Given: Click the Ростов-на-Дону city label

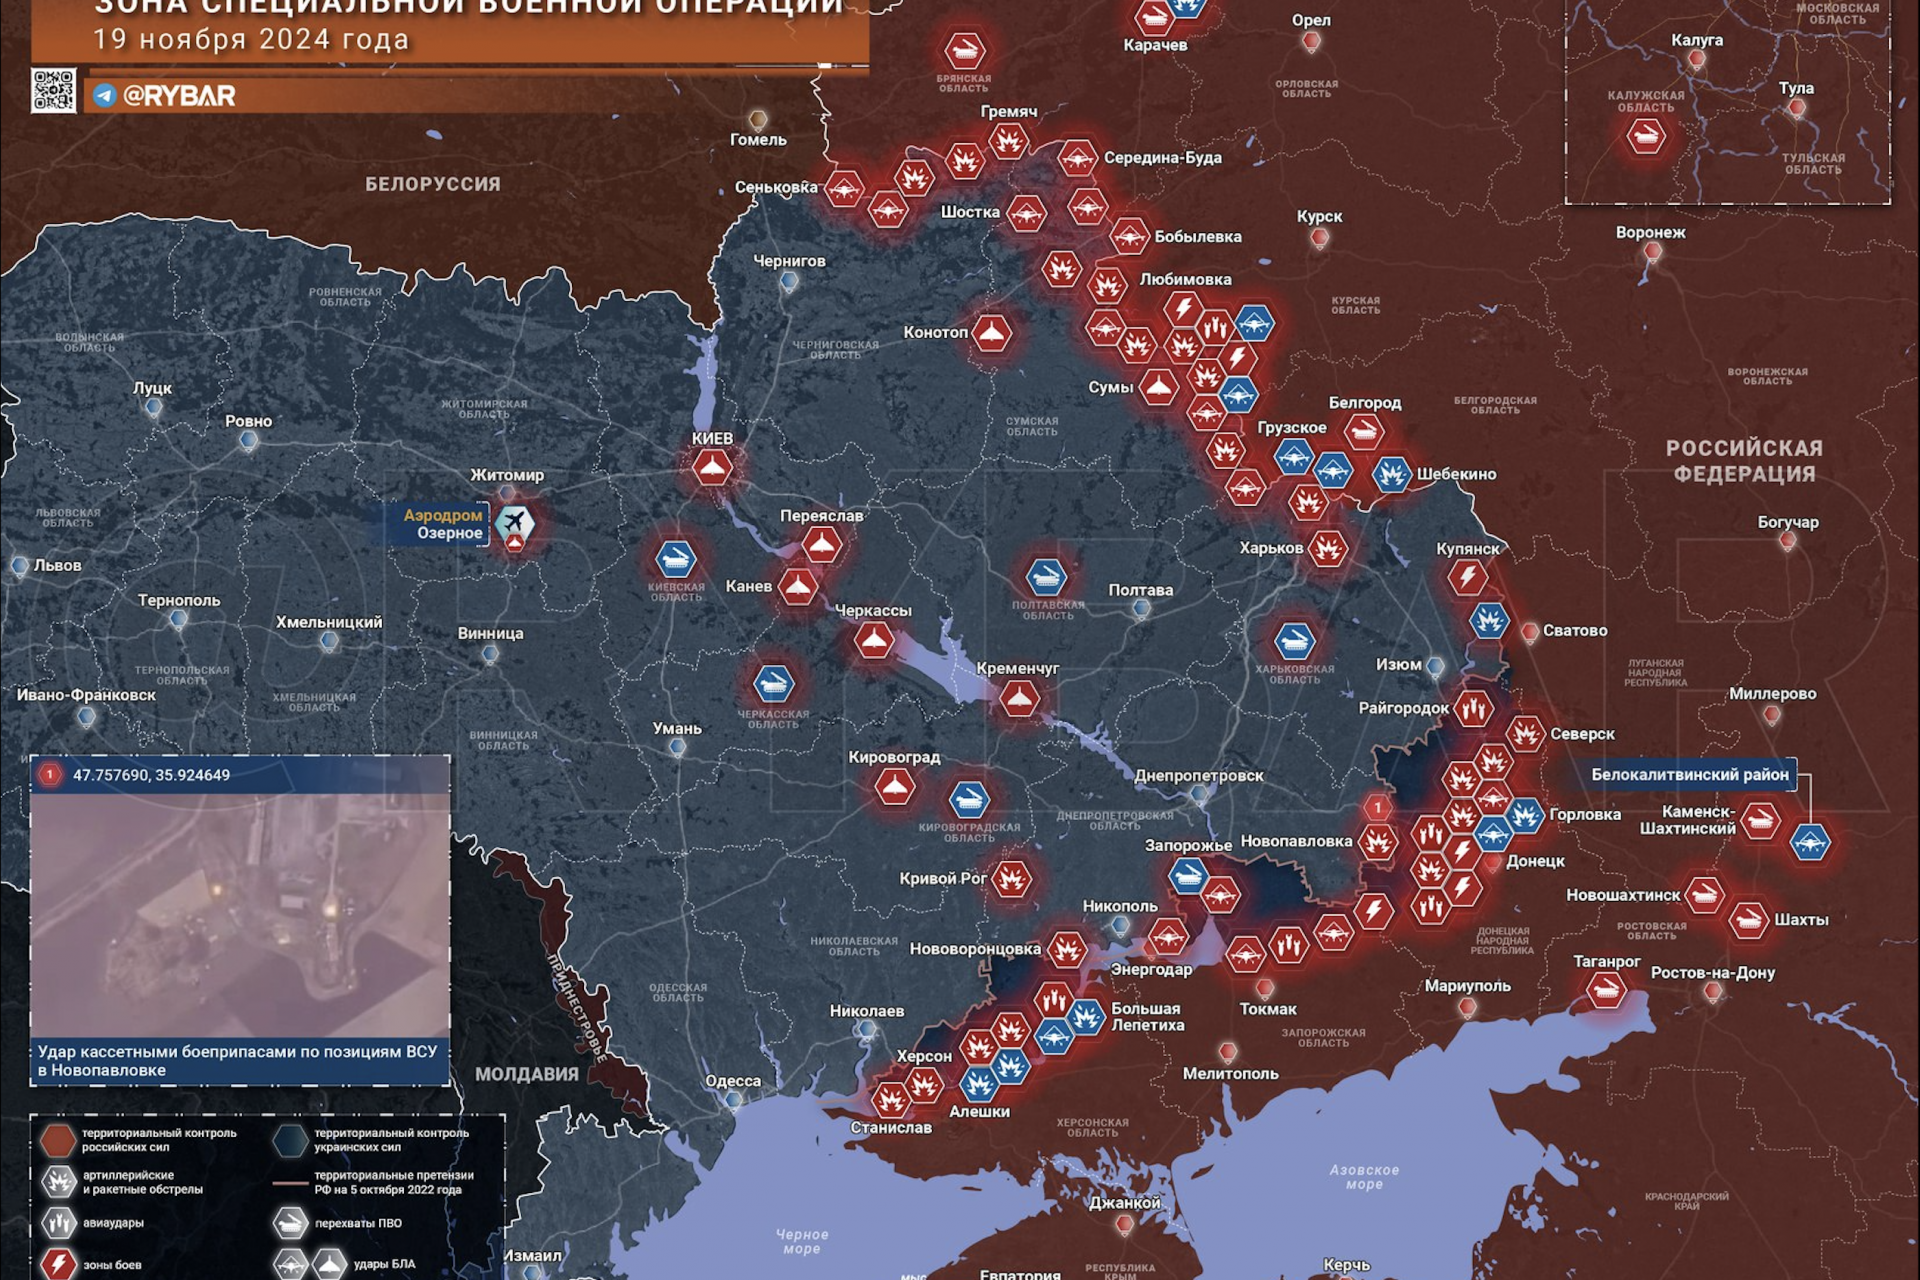Looking at the screenshot, I should tap(1713, 973).
